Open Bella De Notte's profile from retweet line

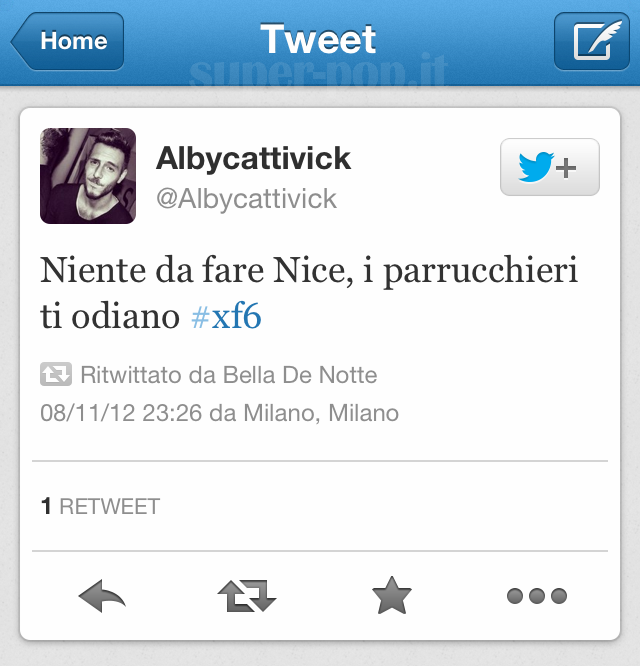(x=300, y=375)
